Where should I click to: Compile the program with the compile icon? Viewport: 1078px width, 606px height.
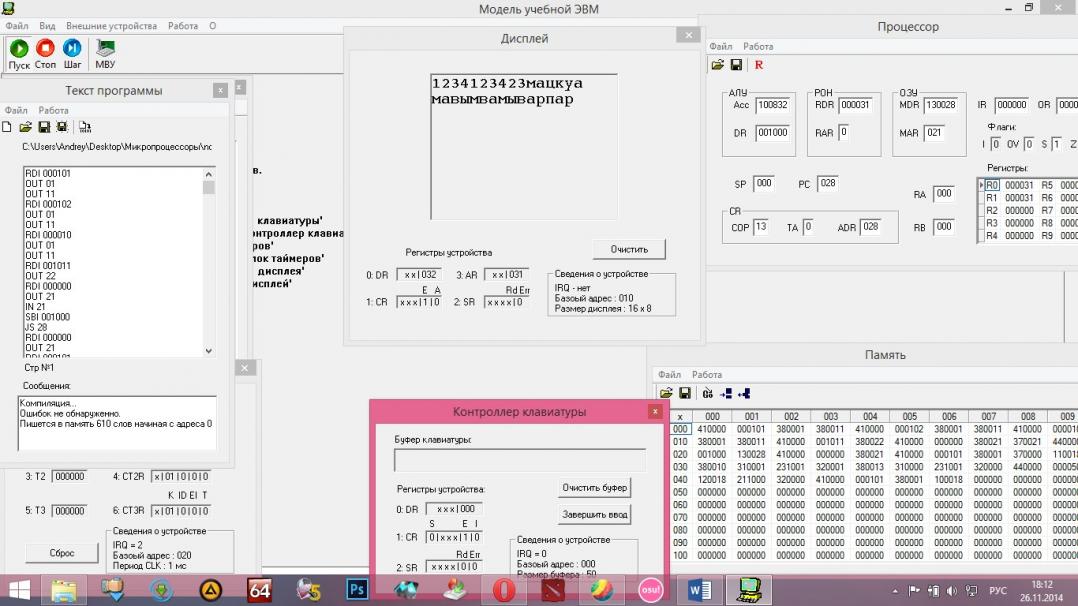click(x=85, y=127)
